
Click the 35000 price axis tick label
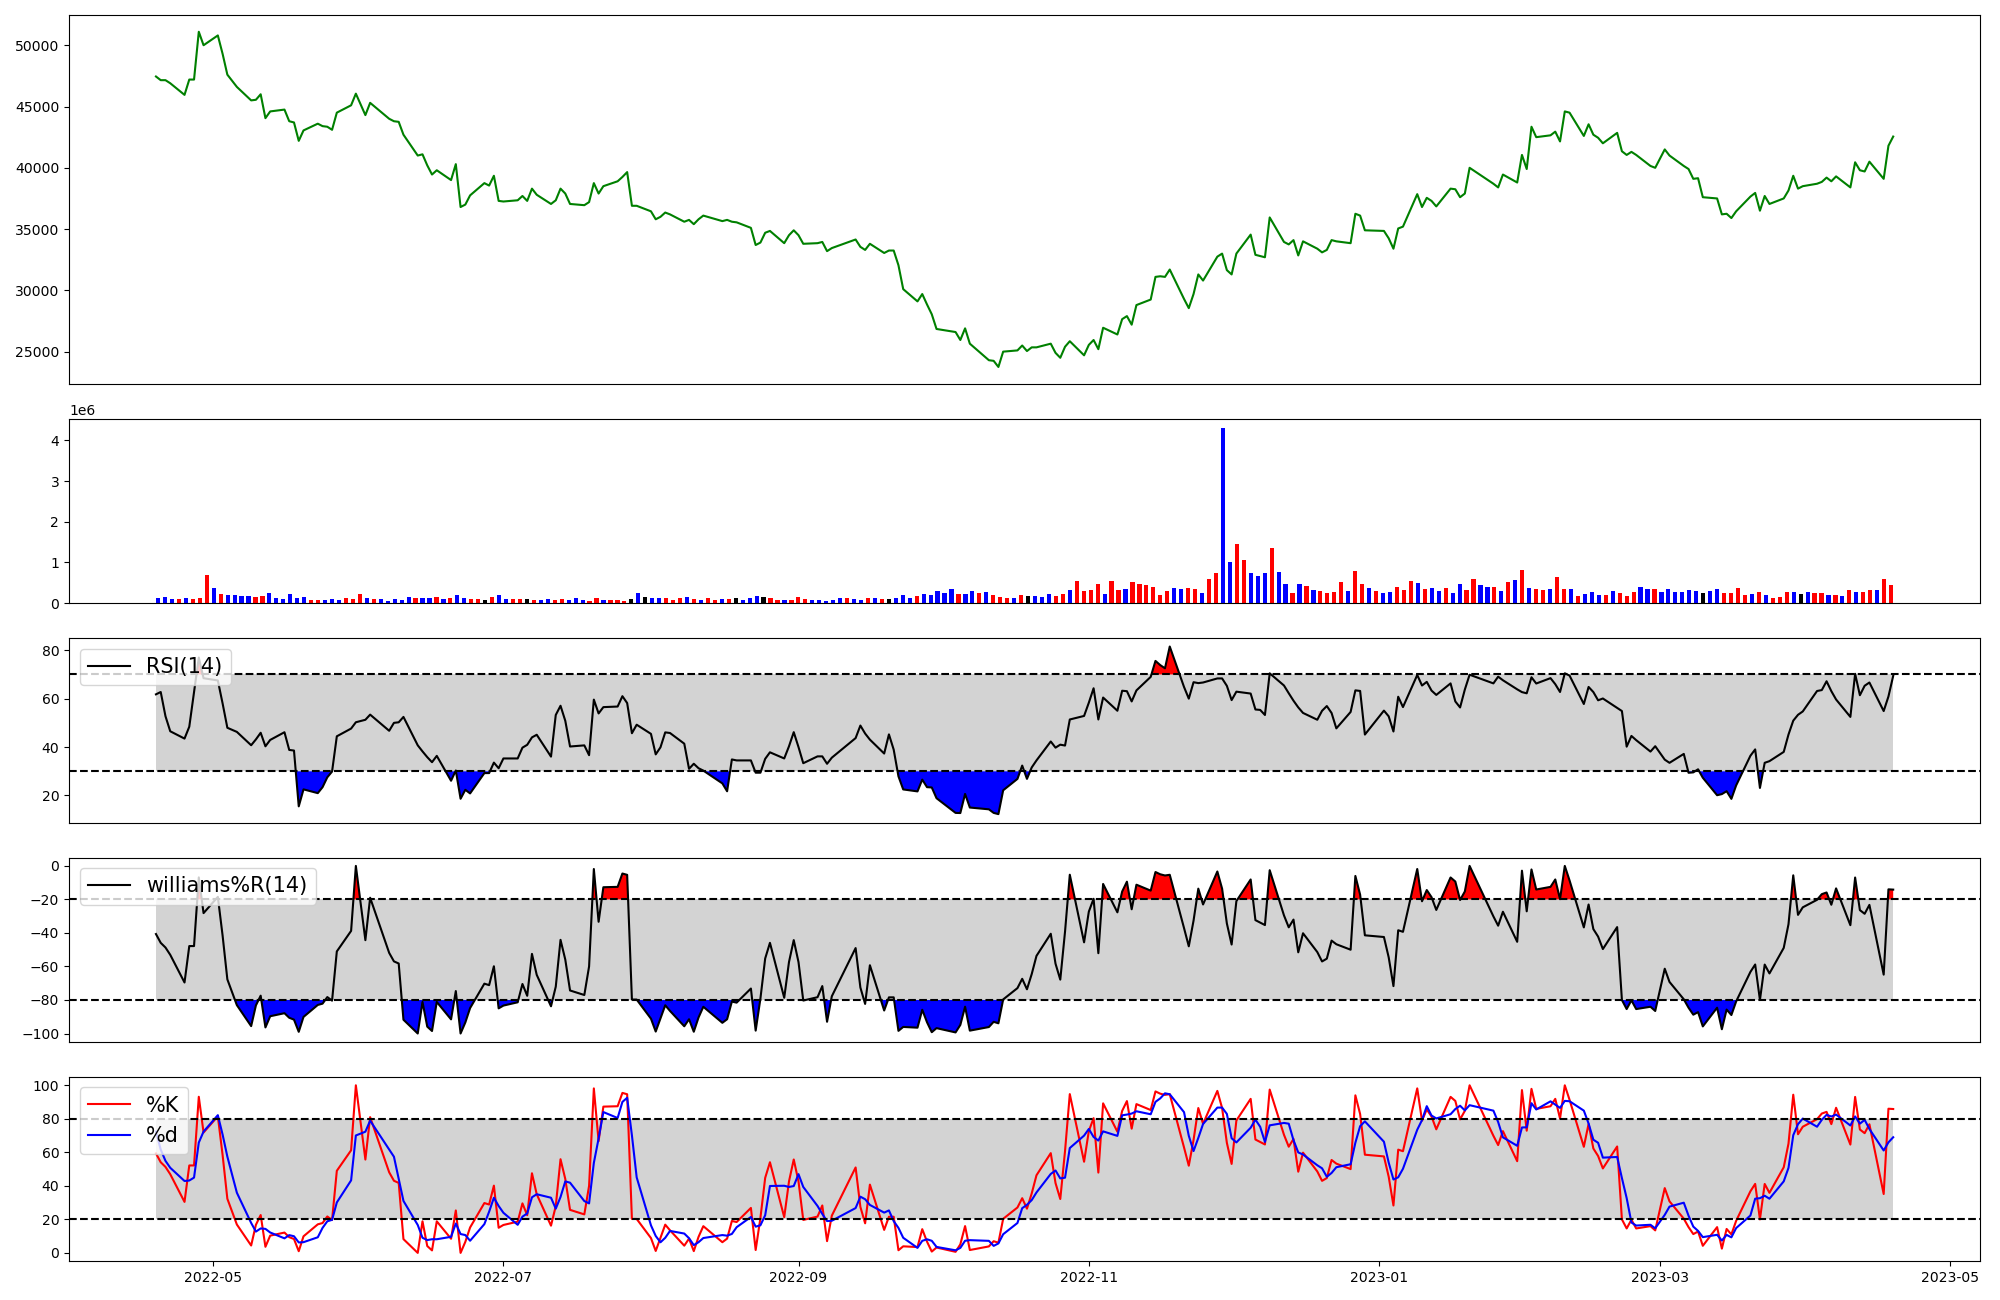click(37, 230)
